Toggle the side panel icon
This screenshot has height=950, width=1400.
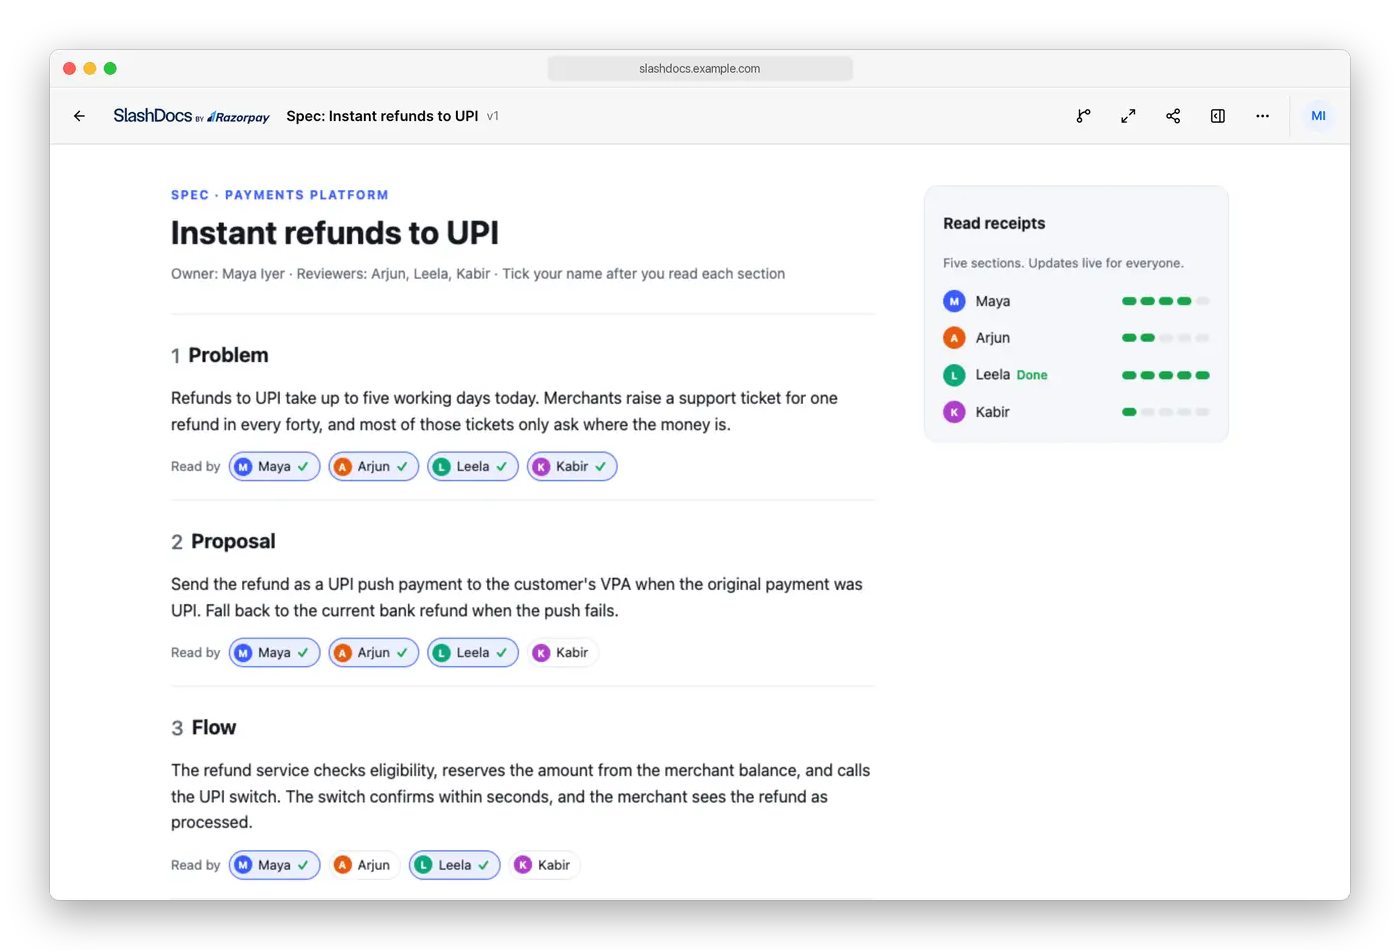pos(1218,116)
